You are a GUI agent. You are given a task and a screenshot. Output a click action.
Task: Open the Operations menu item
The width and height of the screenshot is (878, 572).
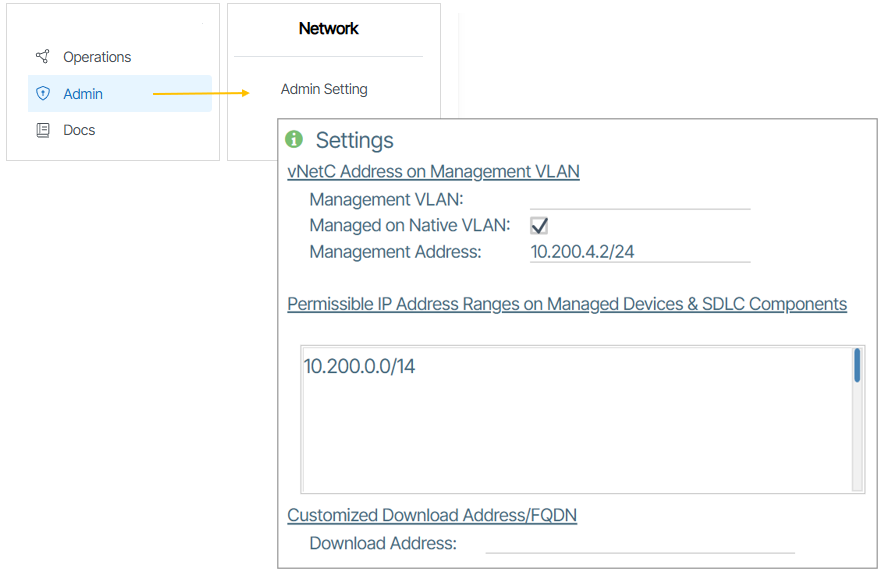click(97, 57)
